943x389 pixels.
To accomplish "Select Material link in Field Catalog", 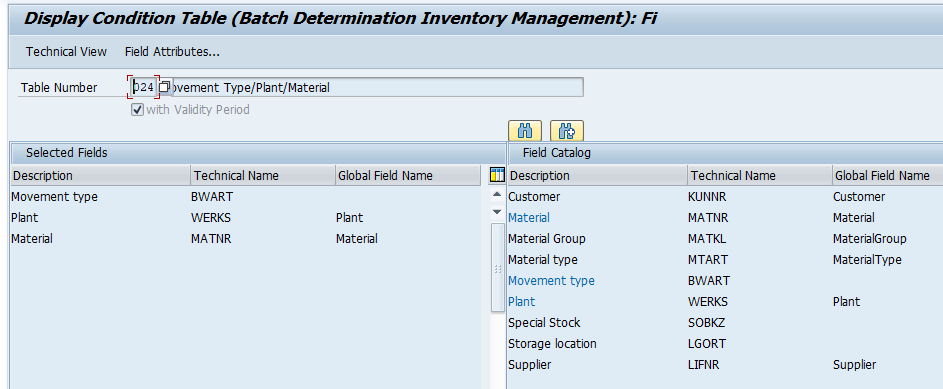I will coord(529,218).
